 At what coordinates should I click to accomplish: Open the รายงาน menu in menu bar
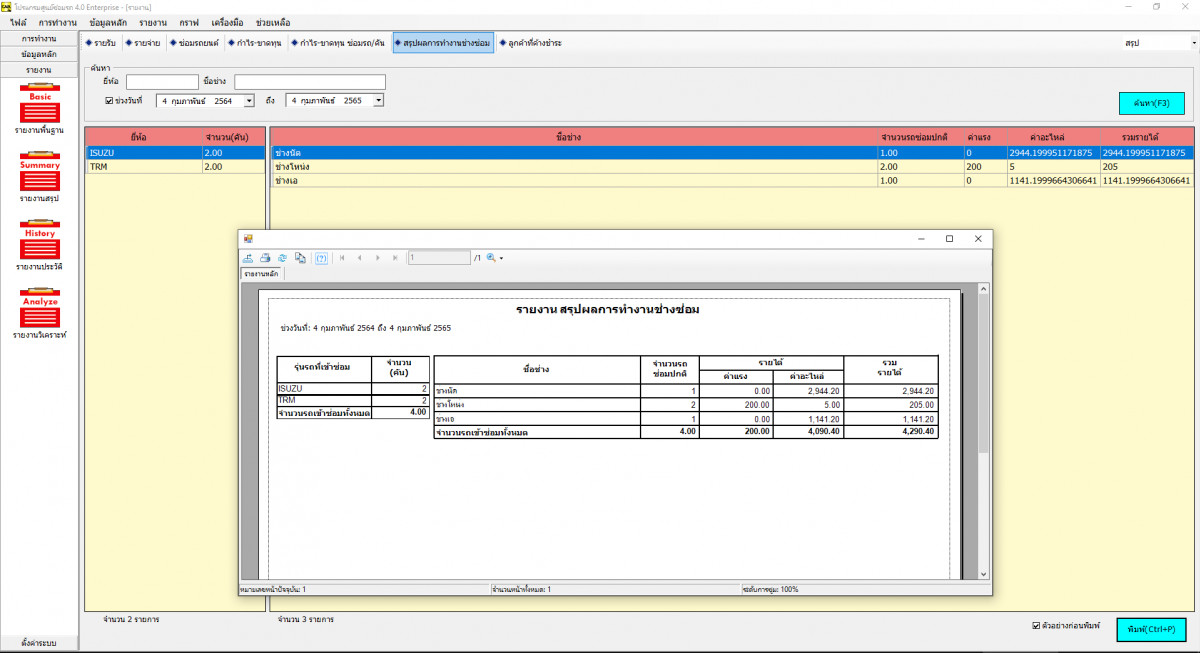(153, 22)
